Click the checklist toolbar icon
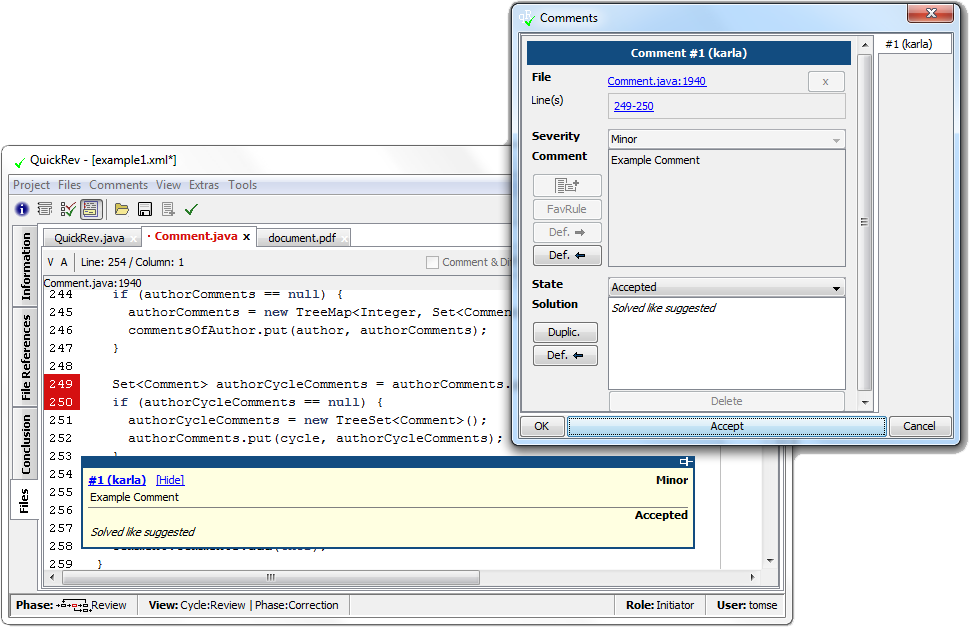 68,209
